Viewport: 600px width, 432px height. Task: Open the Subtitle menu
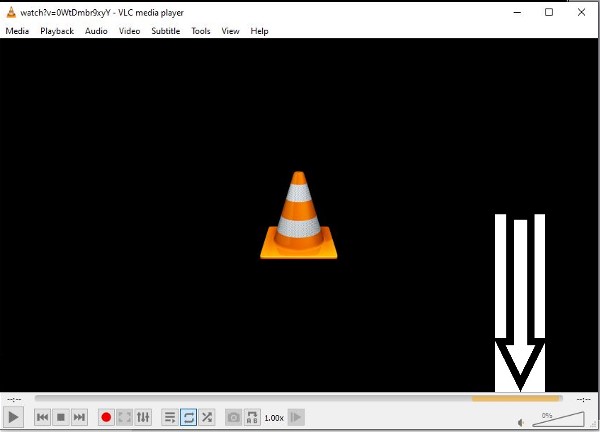166,31
